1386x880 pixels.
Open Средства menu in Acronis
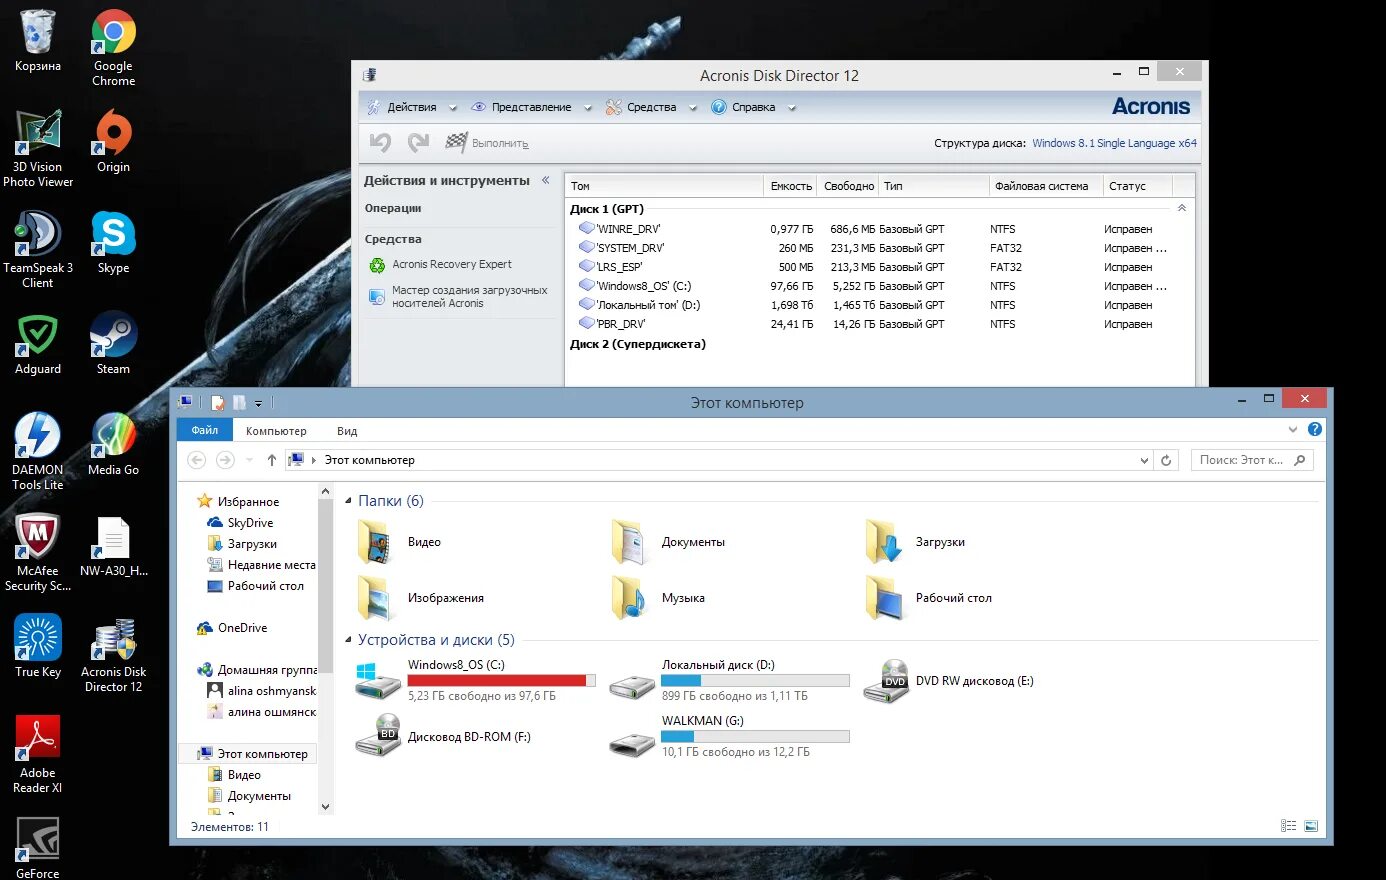651,107
